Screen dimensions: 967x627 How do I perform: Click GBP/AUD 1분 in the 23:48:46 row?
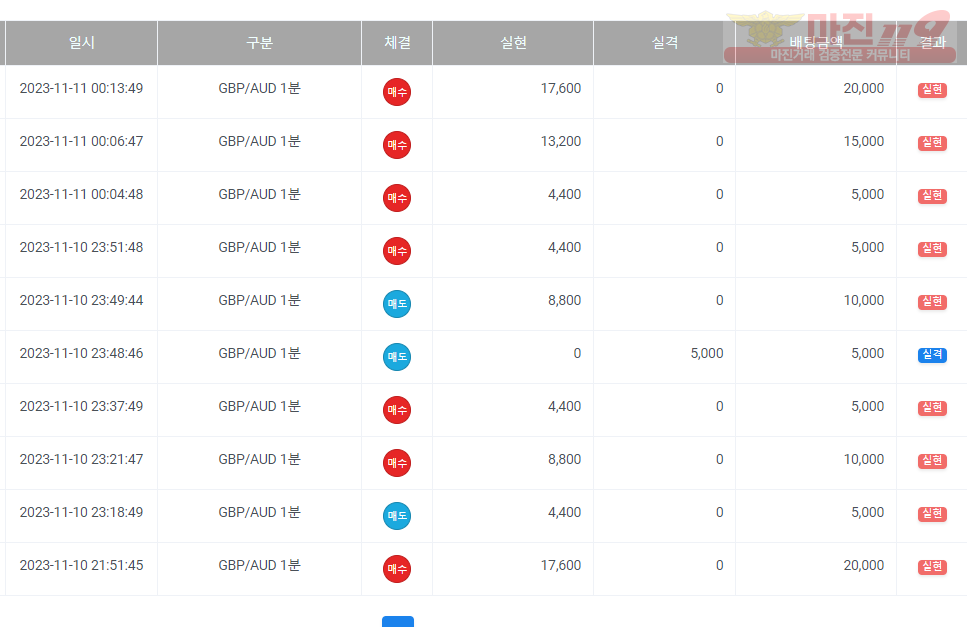pos(259,353)
